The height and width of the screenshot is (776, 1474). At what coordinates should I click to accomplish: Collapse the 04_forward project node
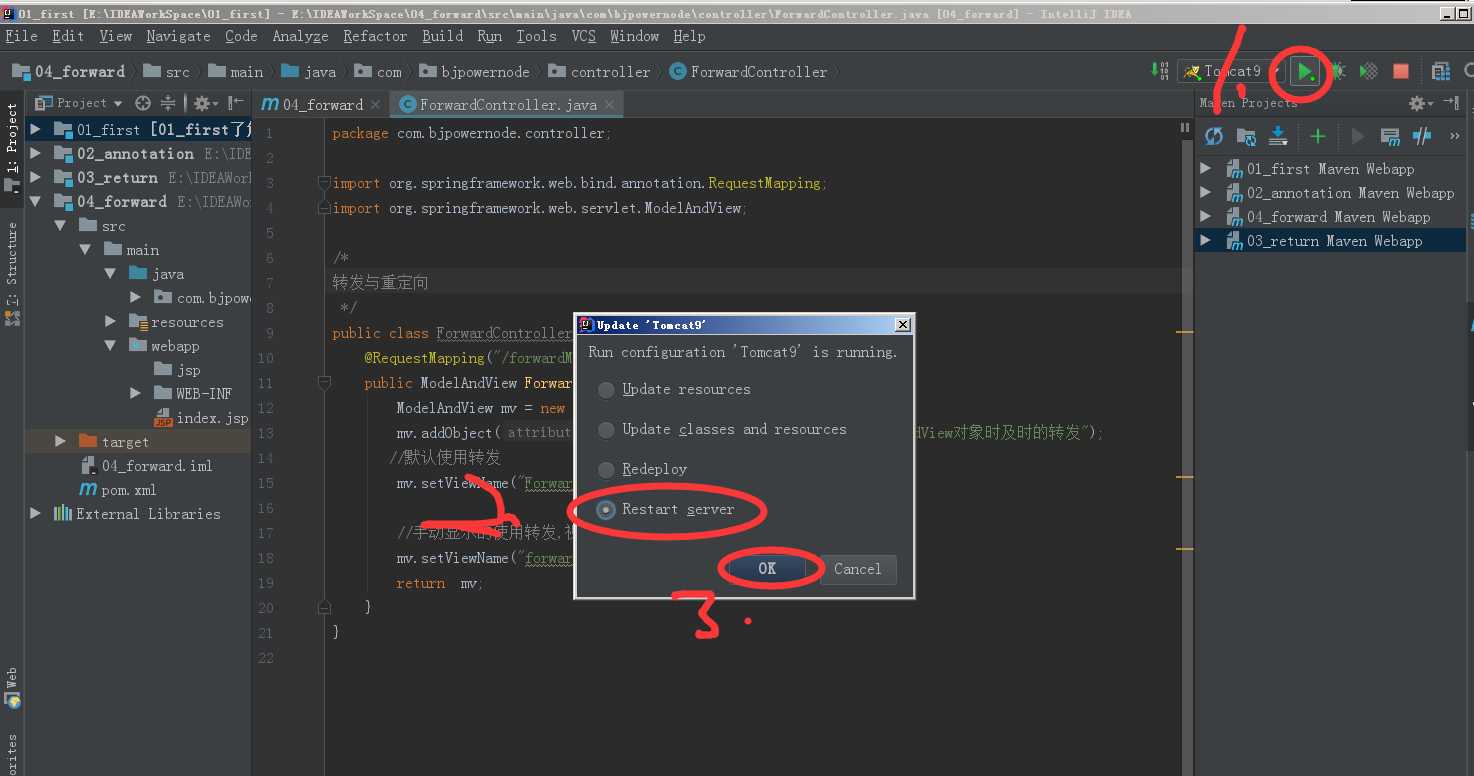[36, 202]
